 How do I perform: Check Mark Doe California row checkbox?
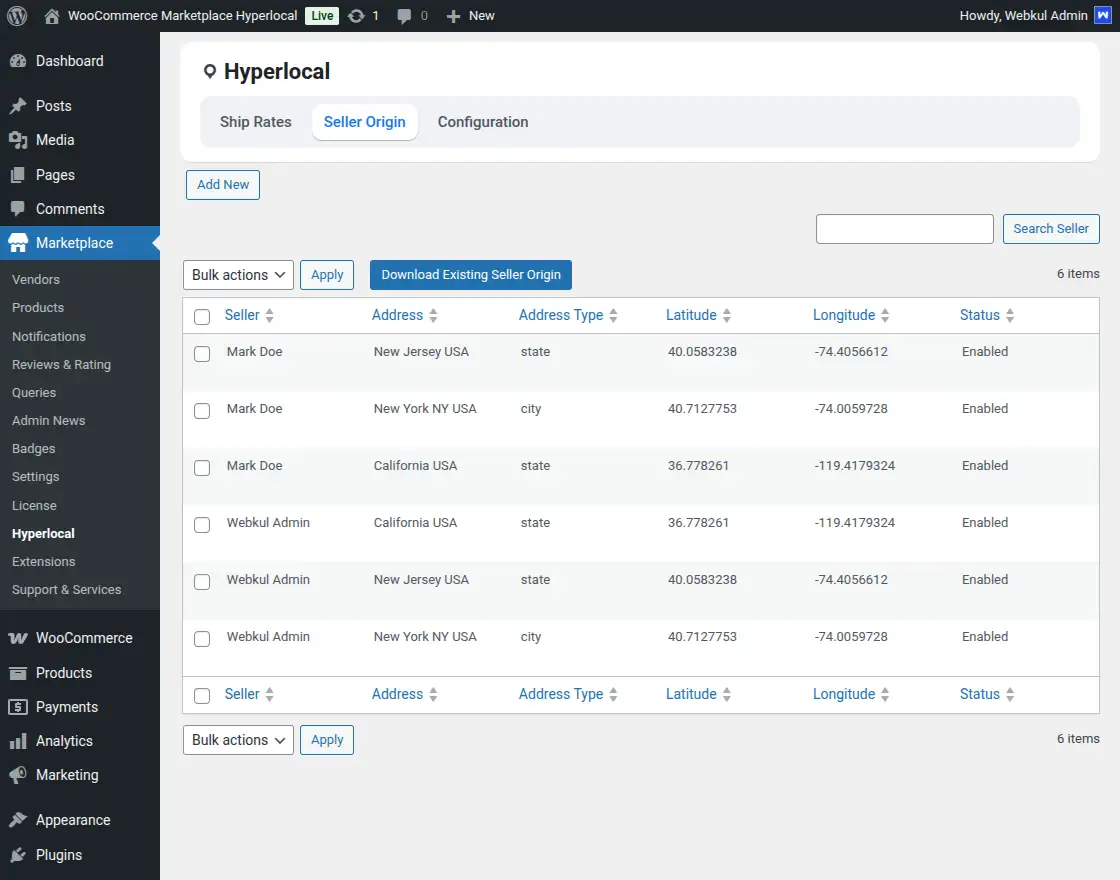202,468
